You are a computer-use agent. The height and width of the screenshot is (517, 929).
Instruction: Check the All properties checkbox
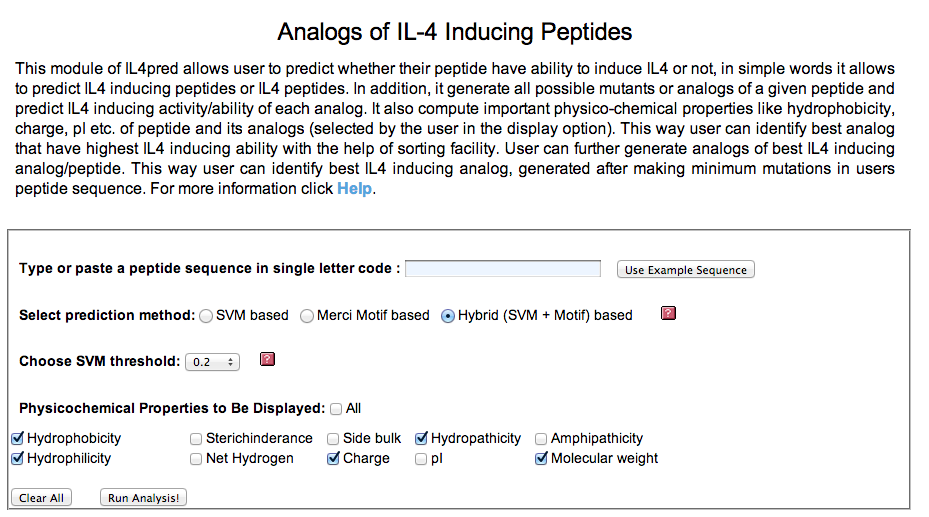point(336,409)
